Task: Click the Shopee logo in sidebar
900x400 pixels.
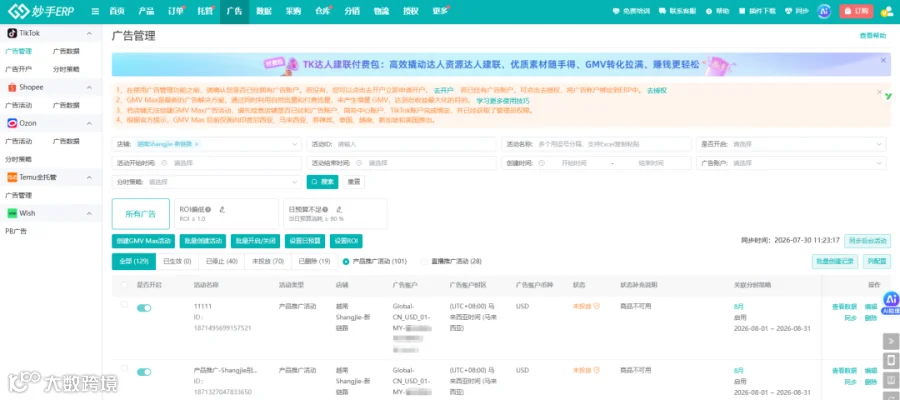Action: [x=11, y=87]
